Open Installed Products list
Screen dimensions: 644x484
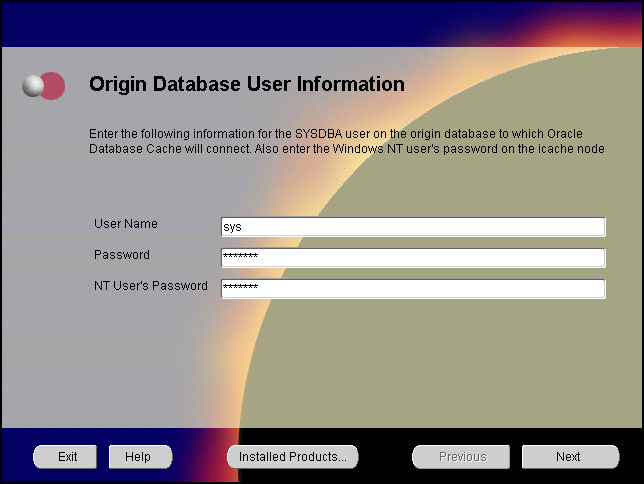pyautogui.click(x=292, y=456)
